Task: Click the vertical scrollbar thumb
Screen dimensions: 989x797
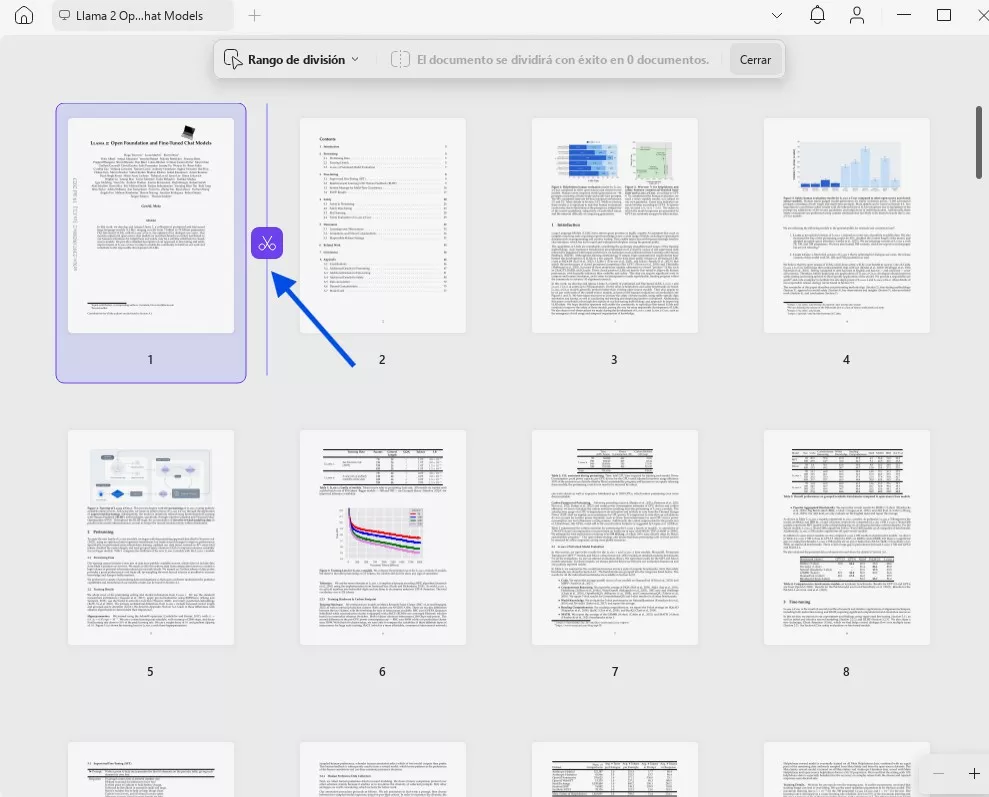Action: pos(979,143)
